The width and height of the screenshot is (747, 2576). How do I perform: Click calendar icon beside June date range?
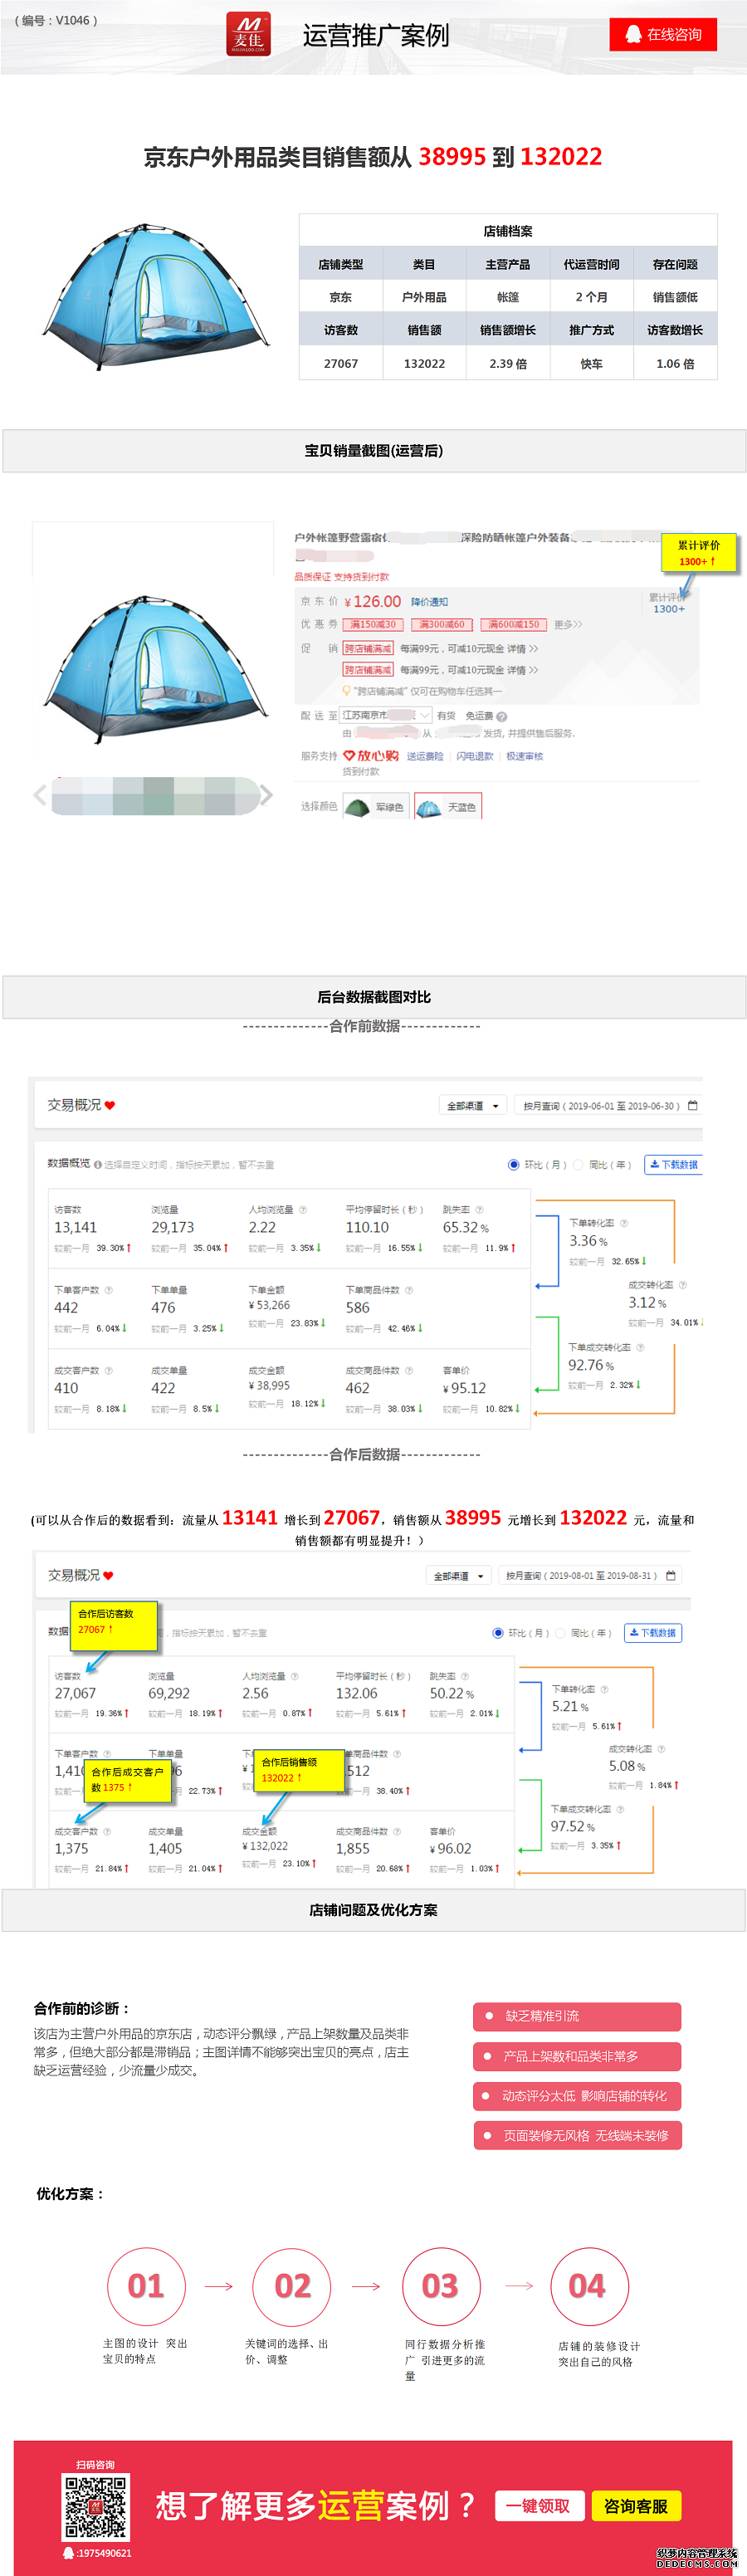[x=693, y=1105]
